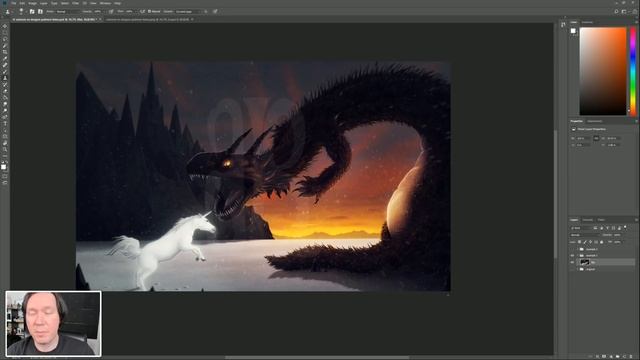The width and height of the screenshot is (640, 360).
Task: Click the Share icon at top right
Action: click(x=635, y=11)
